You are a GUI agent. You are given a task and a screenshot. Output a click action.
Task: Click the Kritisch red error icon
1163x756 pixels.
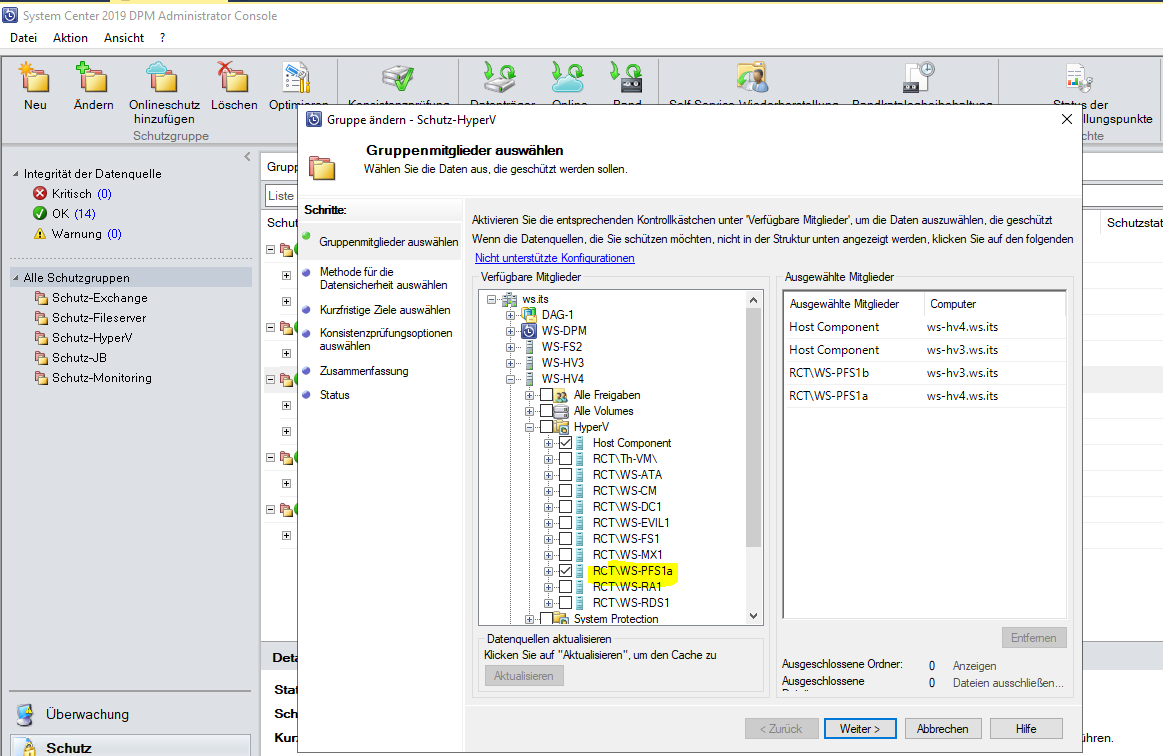[x=40, y=194]
